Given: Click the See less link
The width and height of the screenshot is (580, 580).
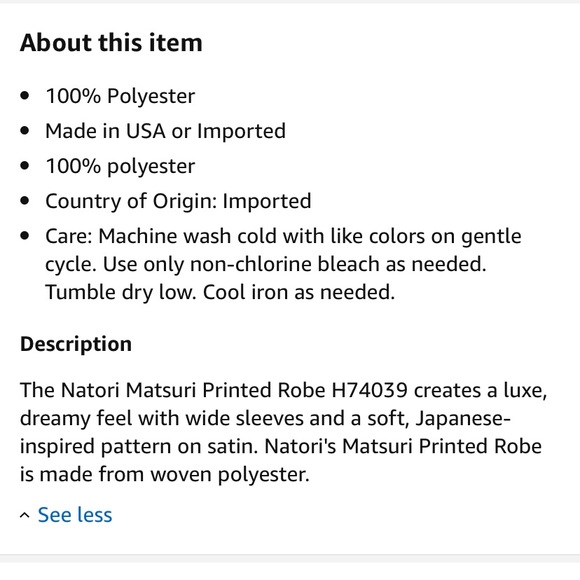Looking at the screenshot, I should pos(75,515).
